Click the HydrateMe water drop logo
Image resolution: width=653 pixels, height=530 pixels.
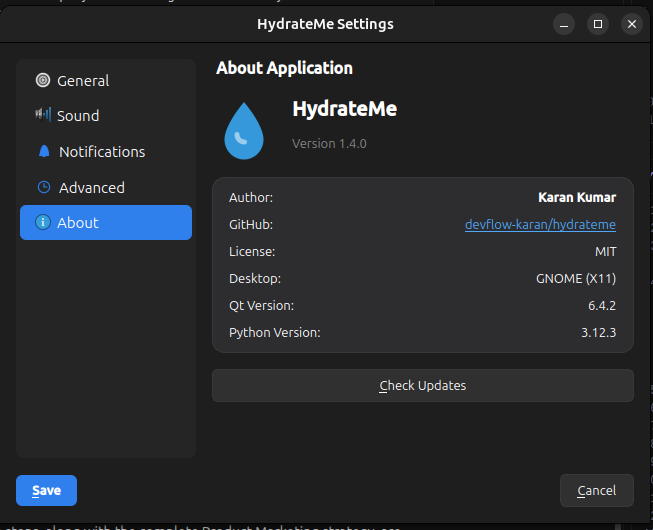pos(244,131)
